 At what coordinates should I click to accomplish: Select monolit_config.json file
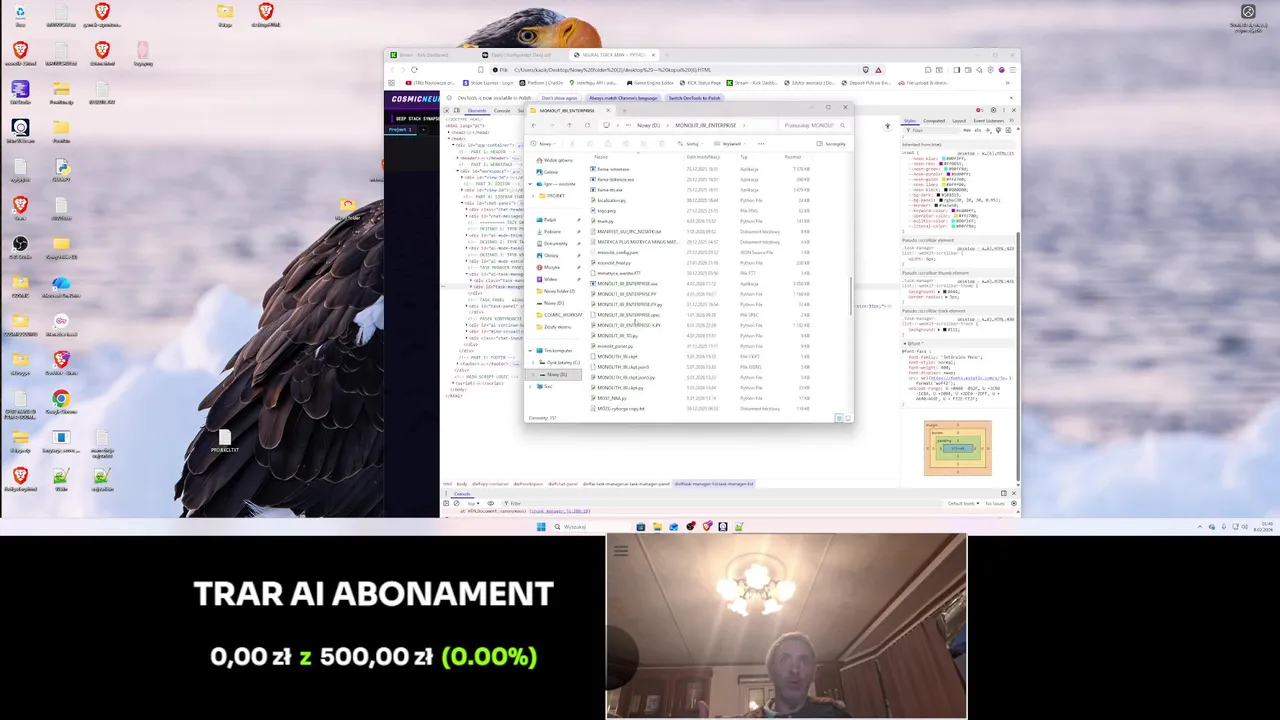(x=618, y=252)
